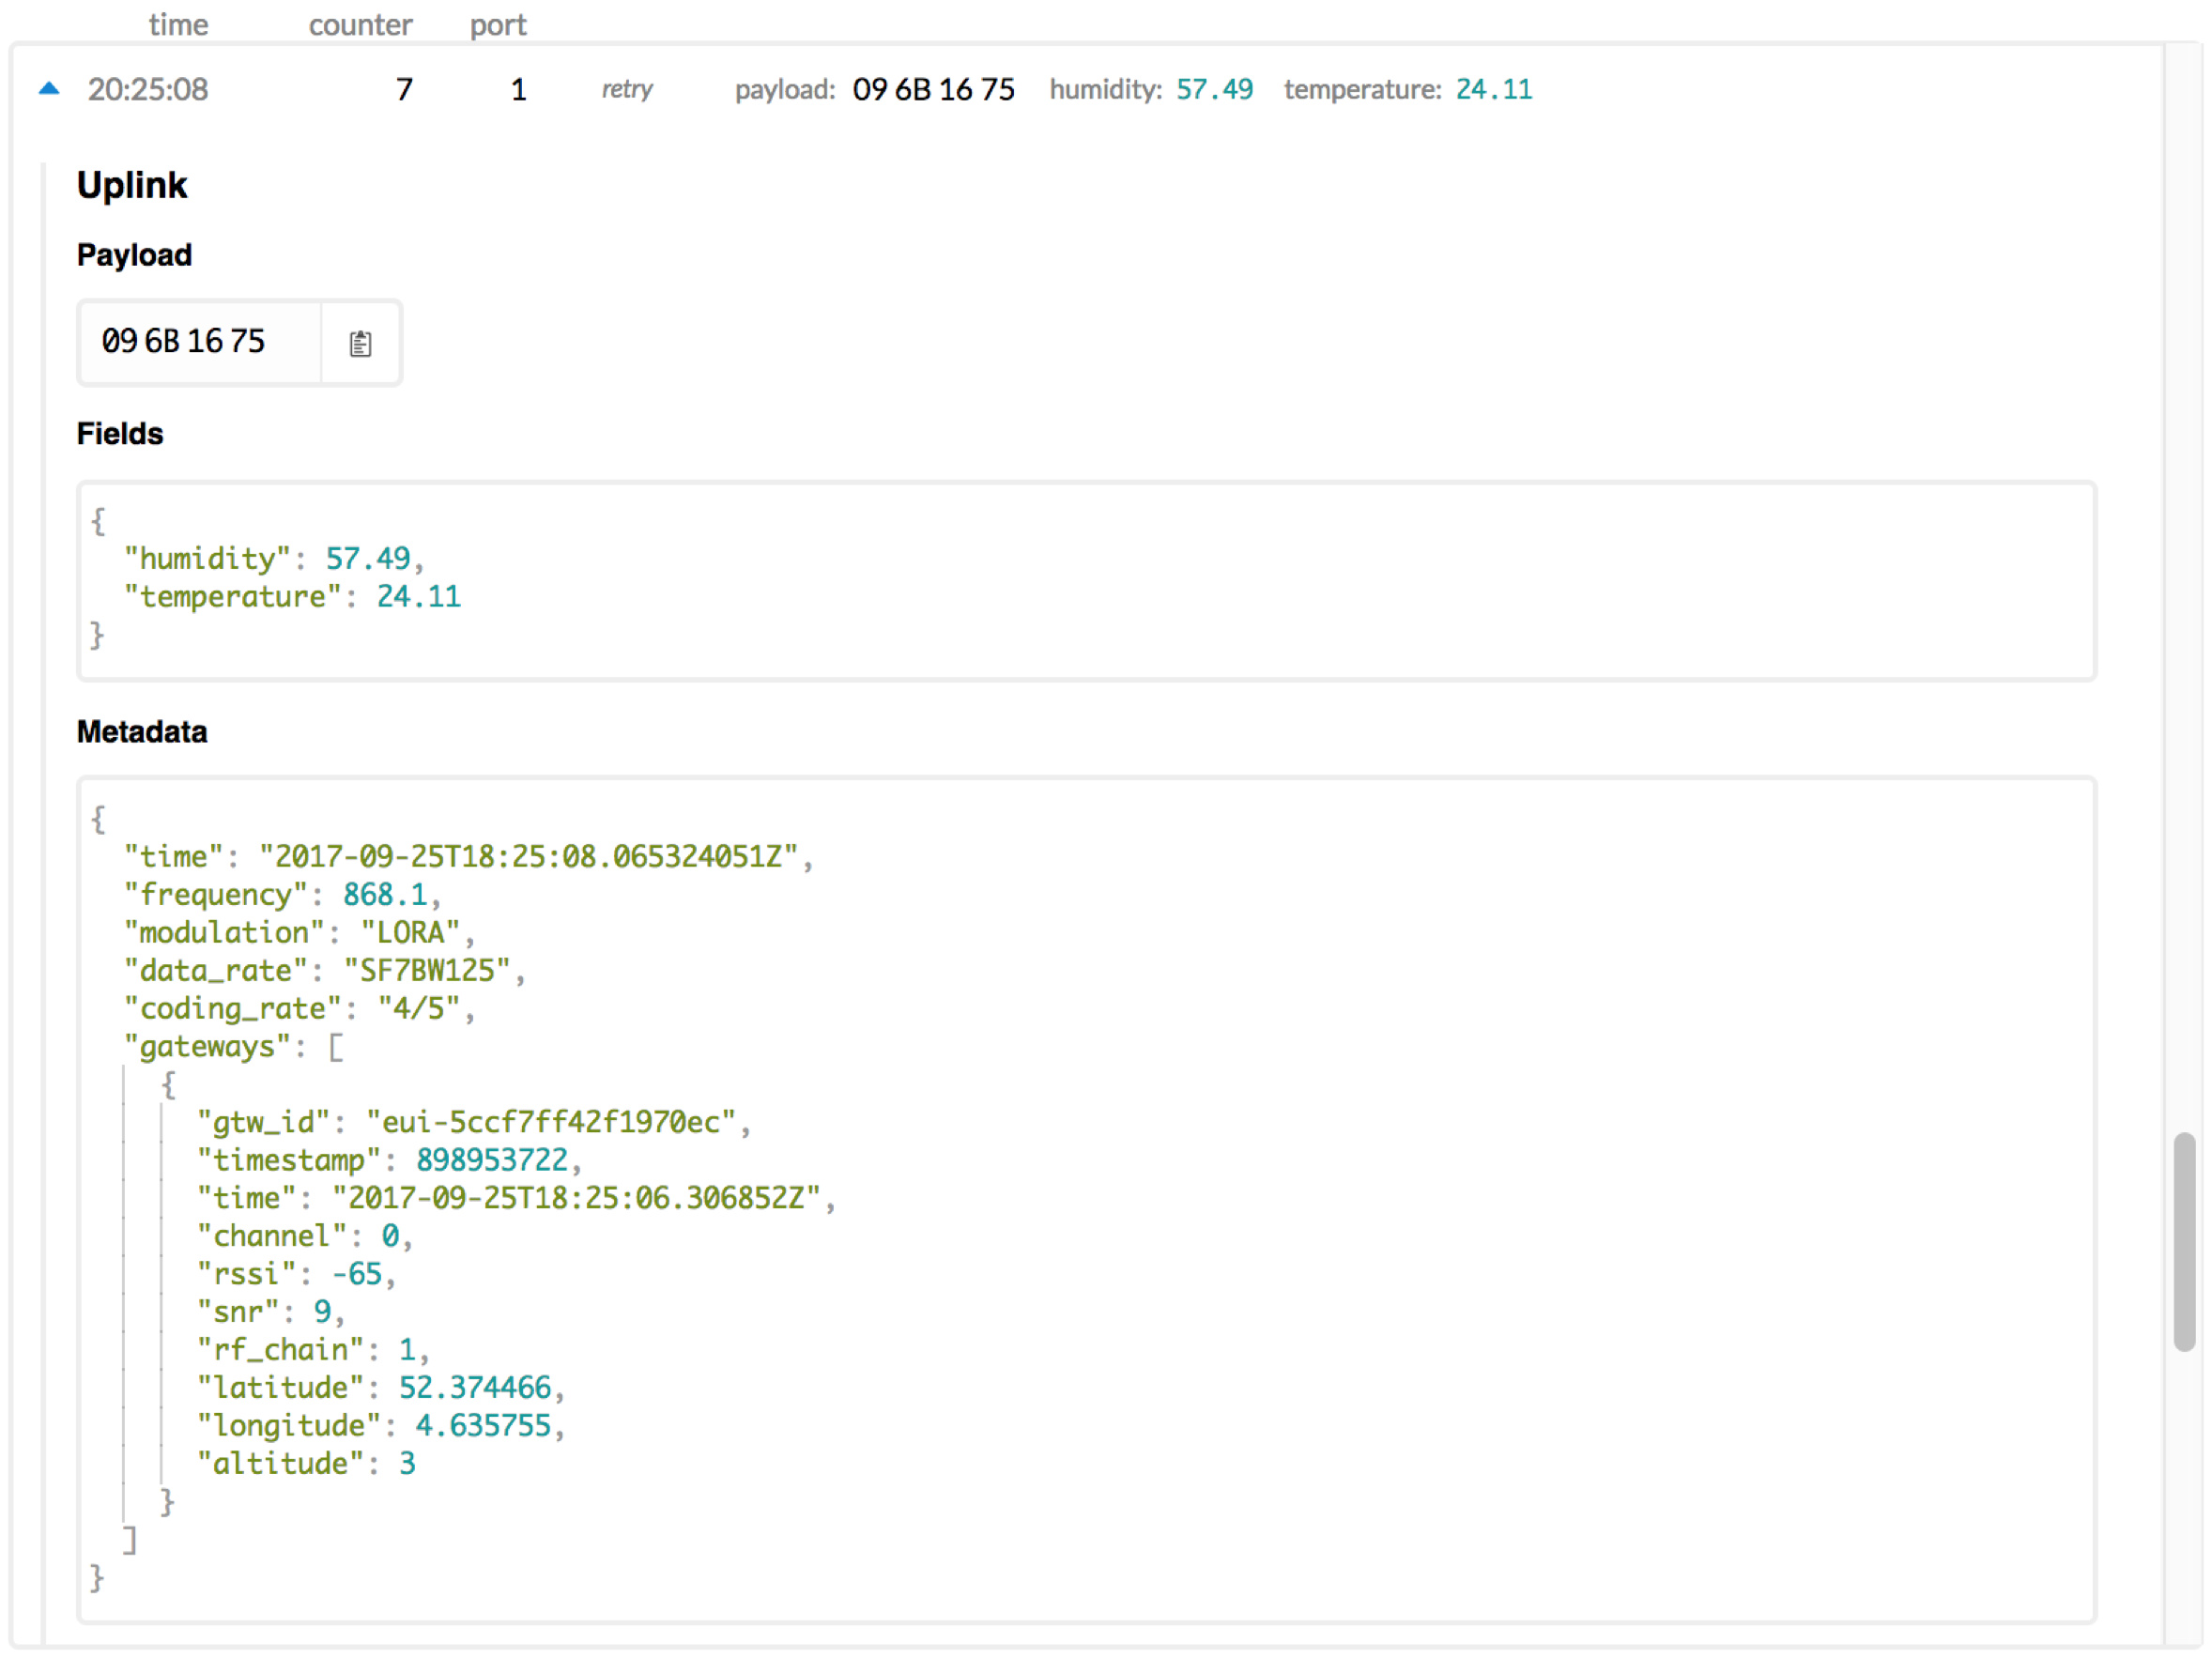Copy payload using clipboard icon

click(x=361, y=343)
